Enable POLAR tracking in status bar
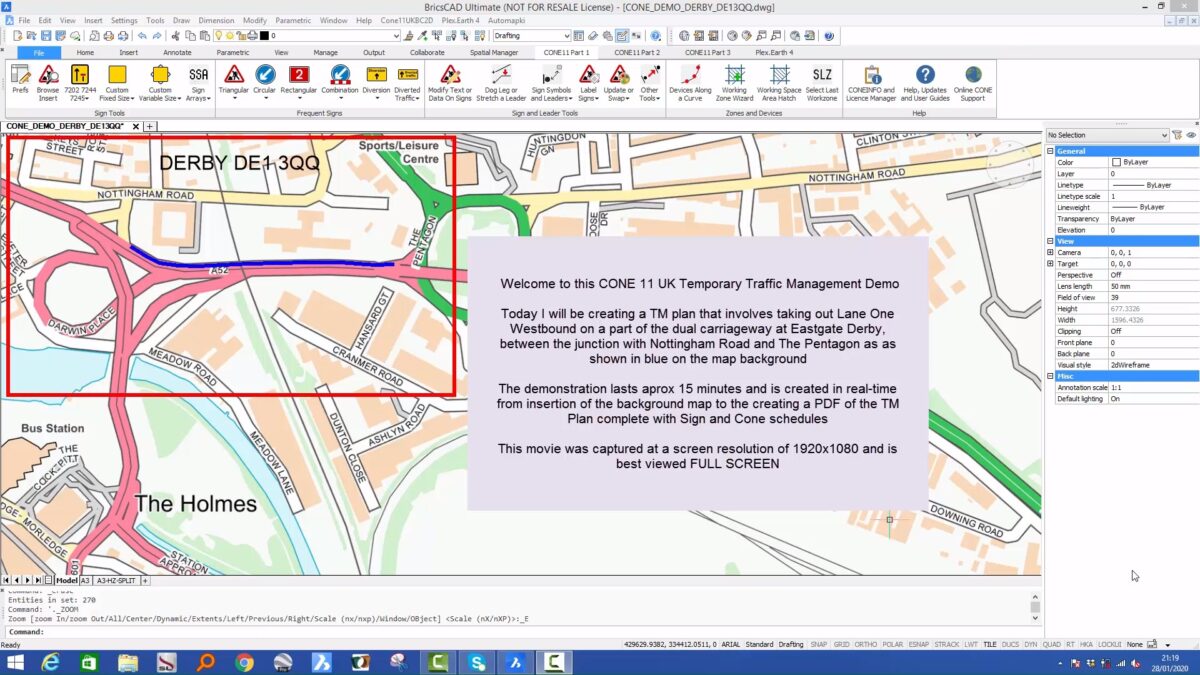1200x675 pixels. tap(893, 645)
